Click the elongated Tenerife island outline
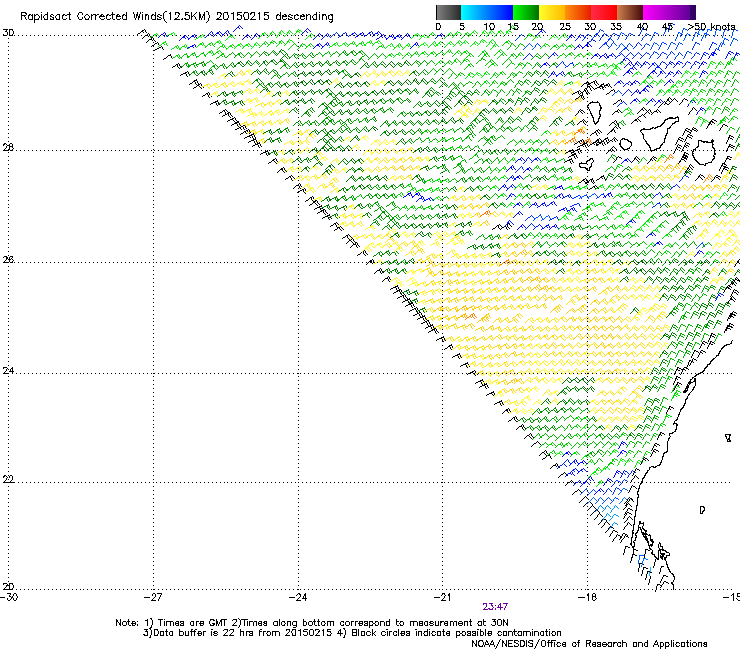The height and width of the screenshot is (650, 740). pyautogui.click(x=659, y=134)
